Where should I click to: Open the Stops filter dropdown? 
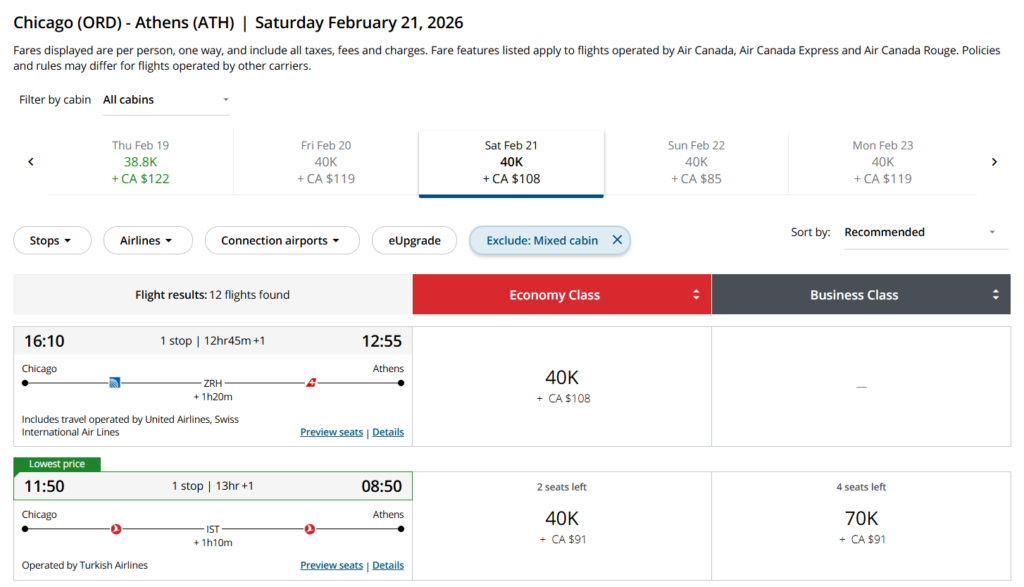[x=52, y=240]
